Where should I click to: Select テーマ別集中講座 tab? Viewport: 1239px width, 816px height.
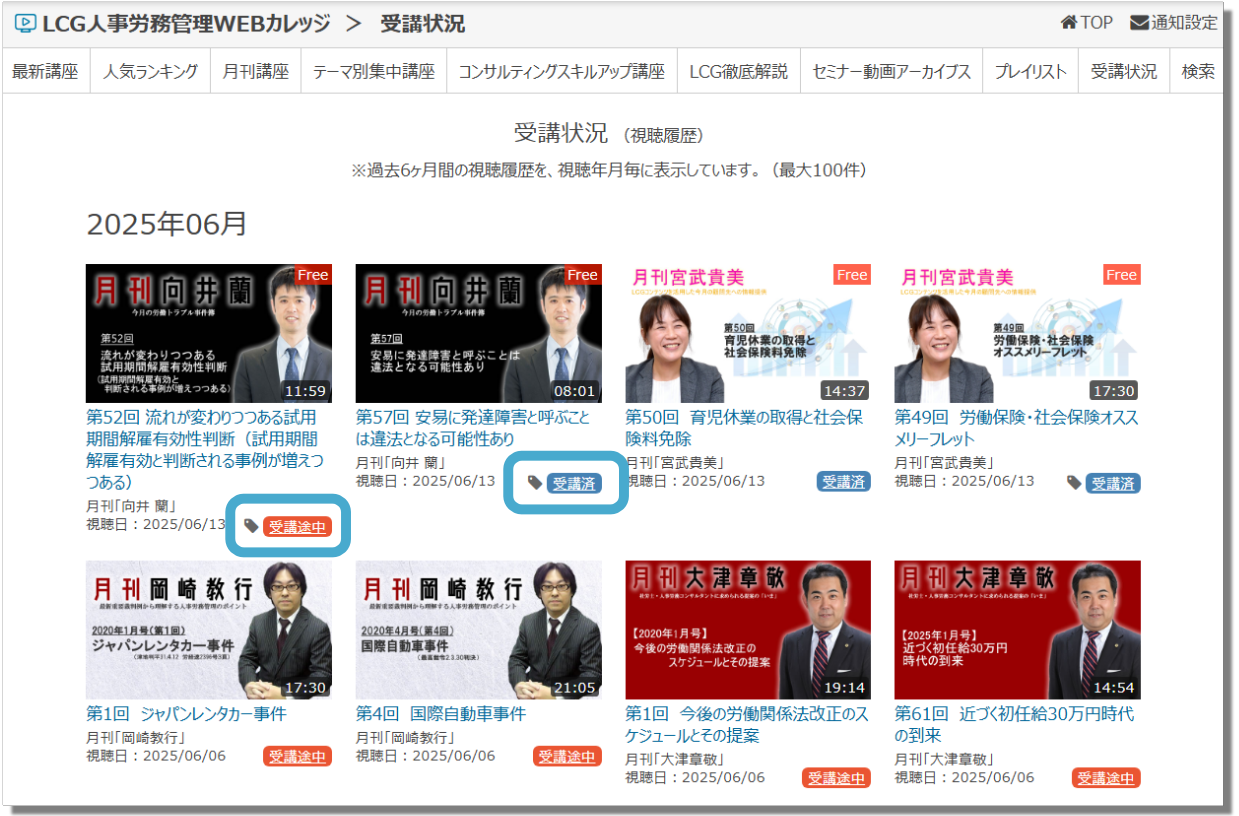[373, 72]
